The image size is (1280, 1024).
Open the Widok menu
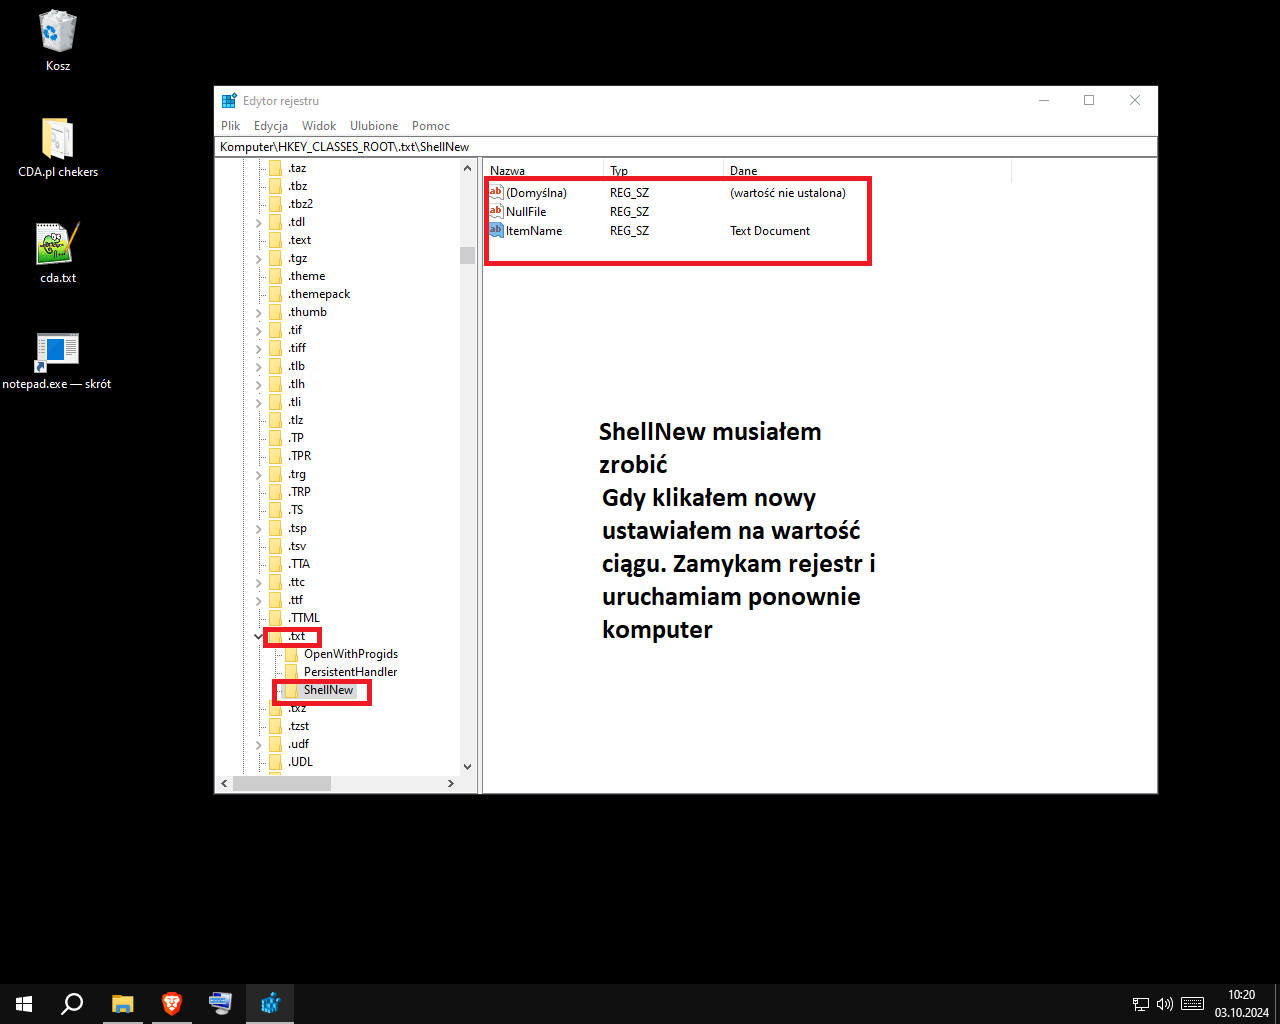[x=319, y=126]
